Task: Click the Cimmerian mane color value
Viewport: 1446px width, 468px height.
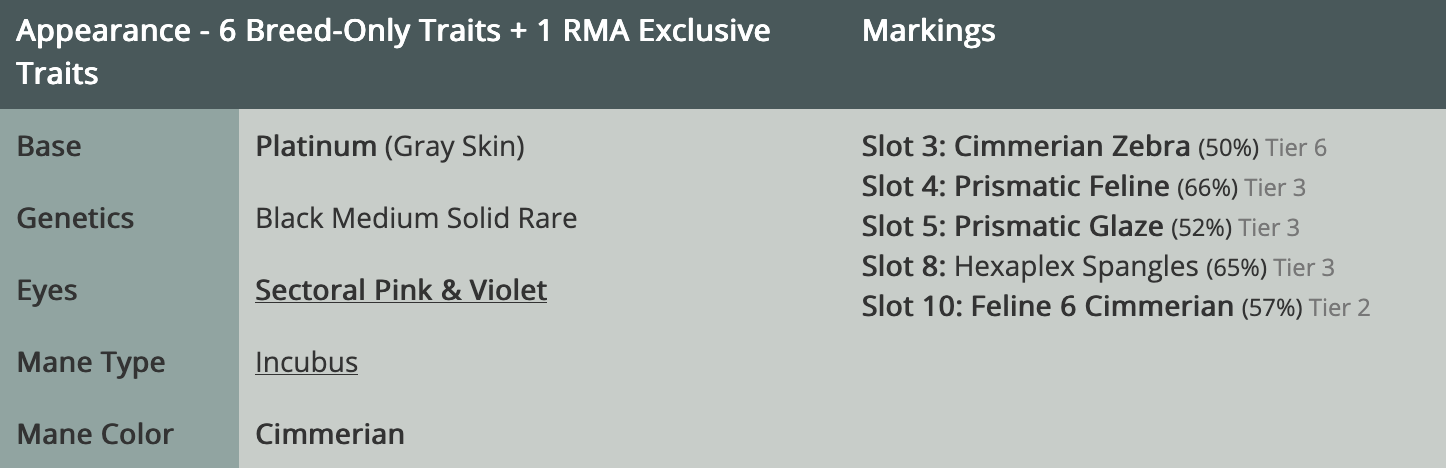Action: (x=330, y=434)
